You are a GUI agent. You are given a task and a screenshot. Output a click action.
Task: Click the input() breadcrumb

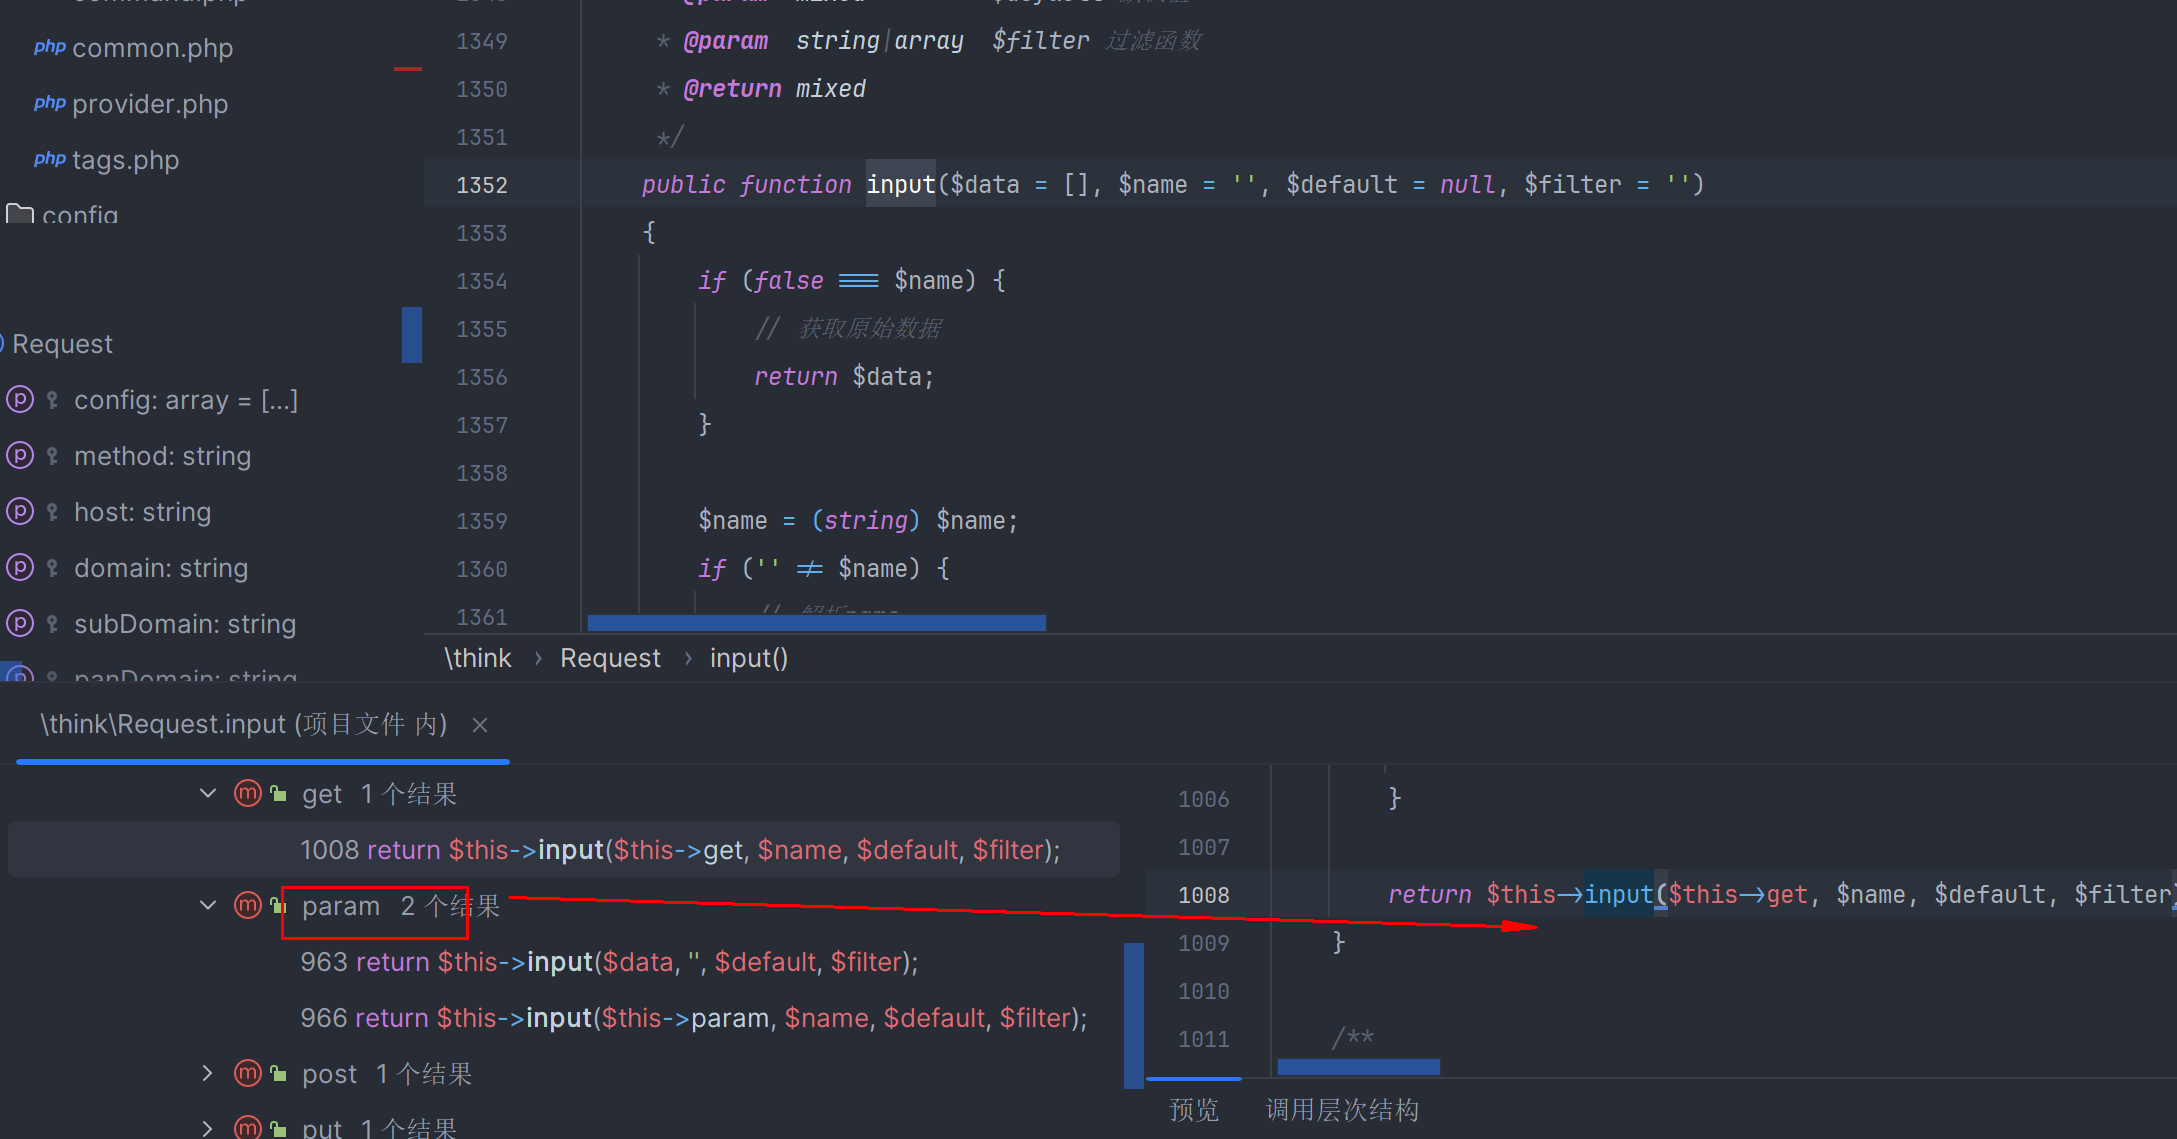coord(749,658)
